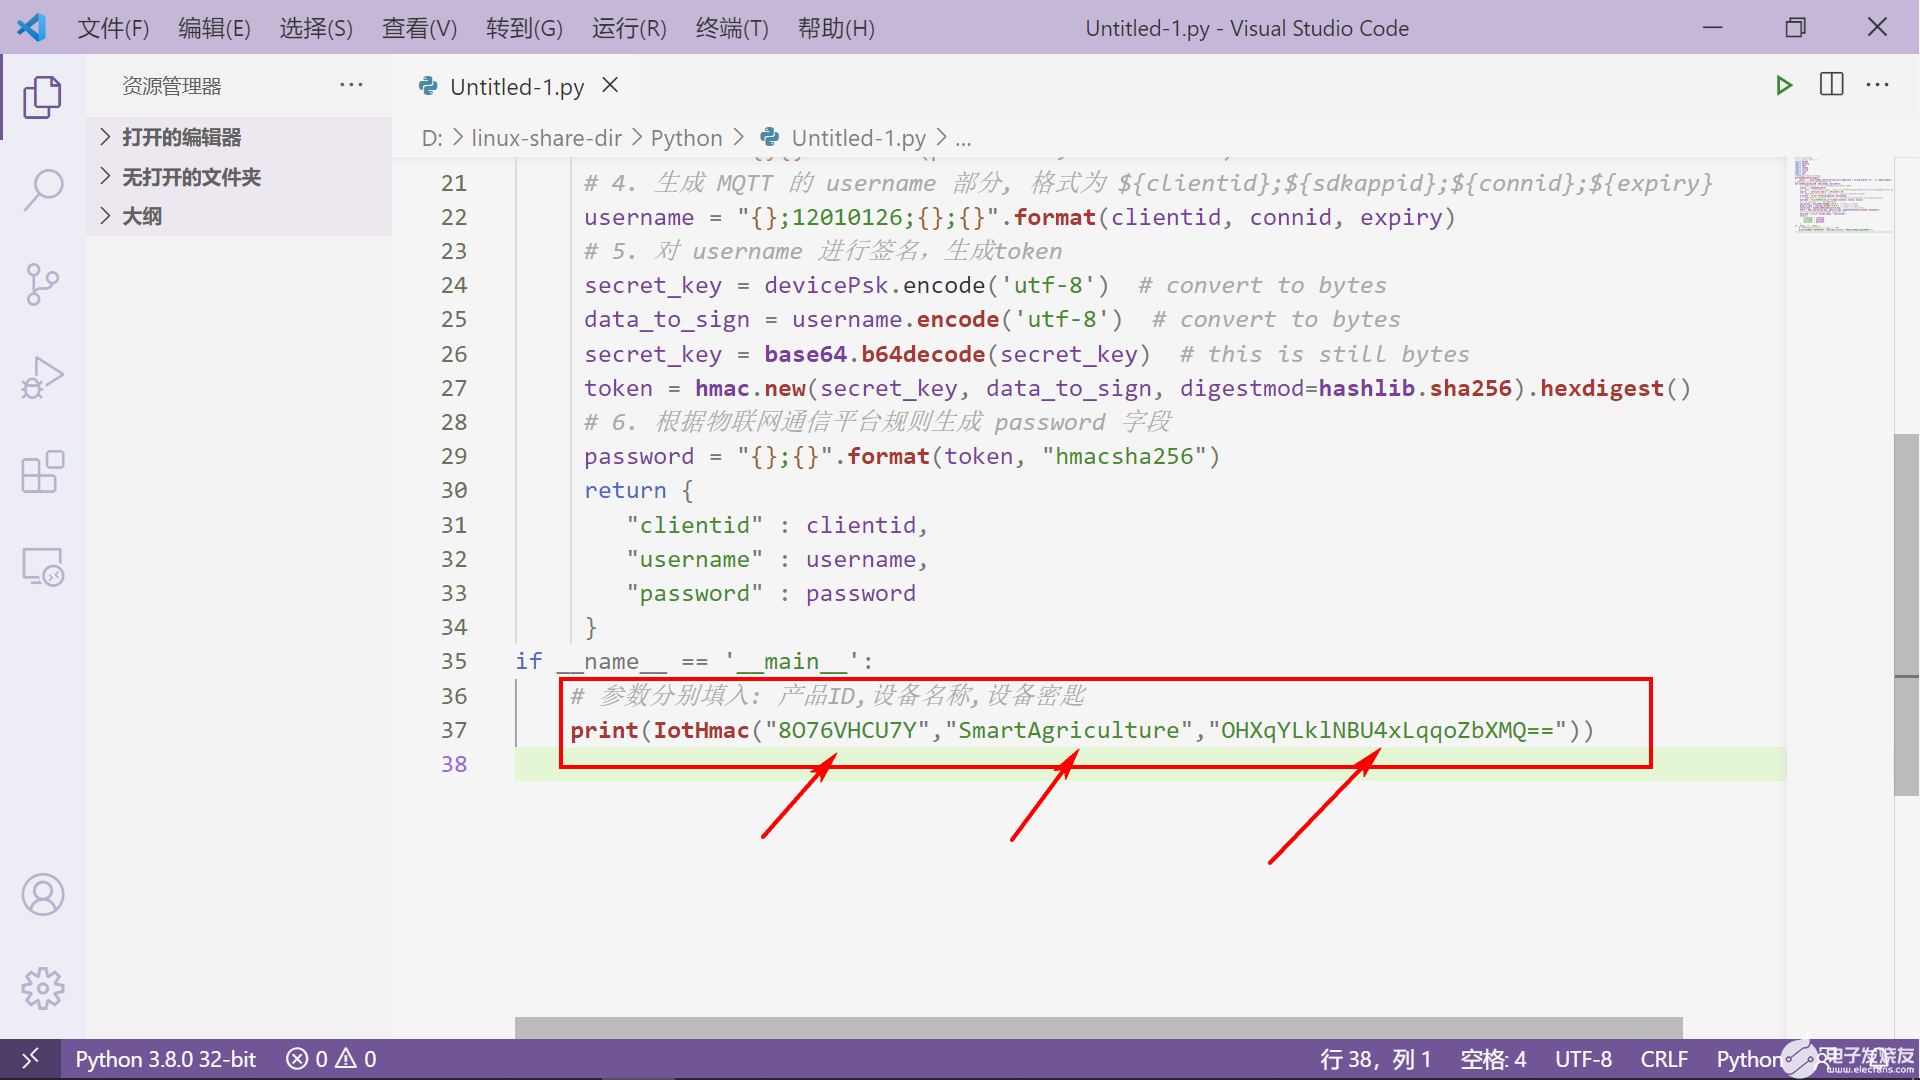The image size is (1920, 1080).
Task: Click Untitled-1.py in breadcrumb path
Action: click(858, 138)
